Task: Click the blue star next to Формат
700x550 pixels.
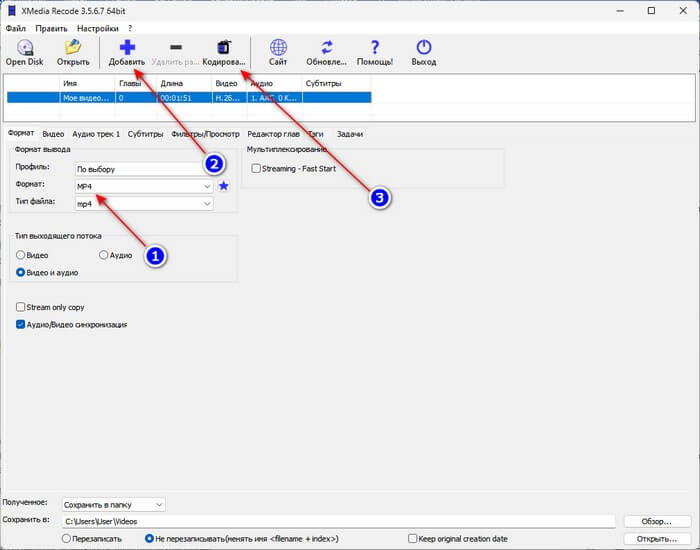Action: [224, 186]
